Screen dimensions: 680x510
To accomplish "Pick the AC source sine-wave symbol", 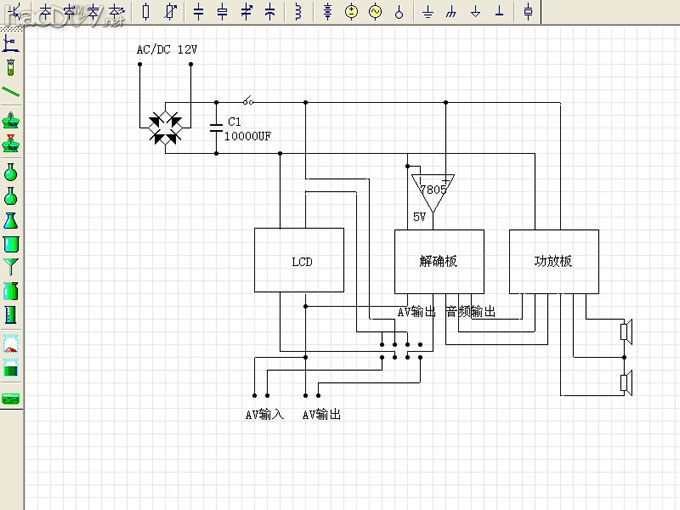I will coord(375,12).
